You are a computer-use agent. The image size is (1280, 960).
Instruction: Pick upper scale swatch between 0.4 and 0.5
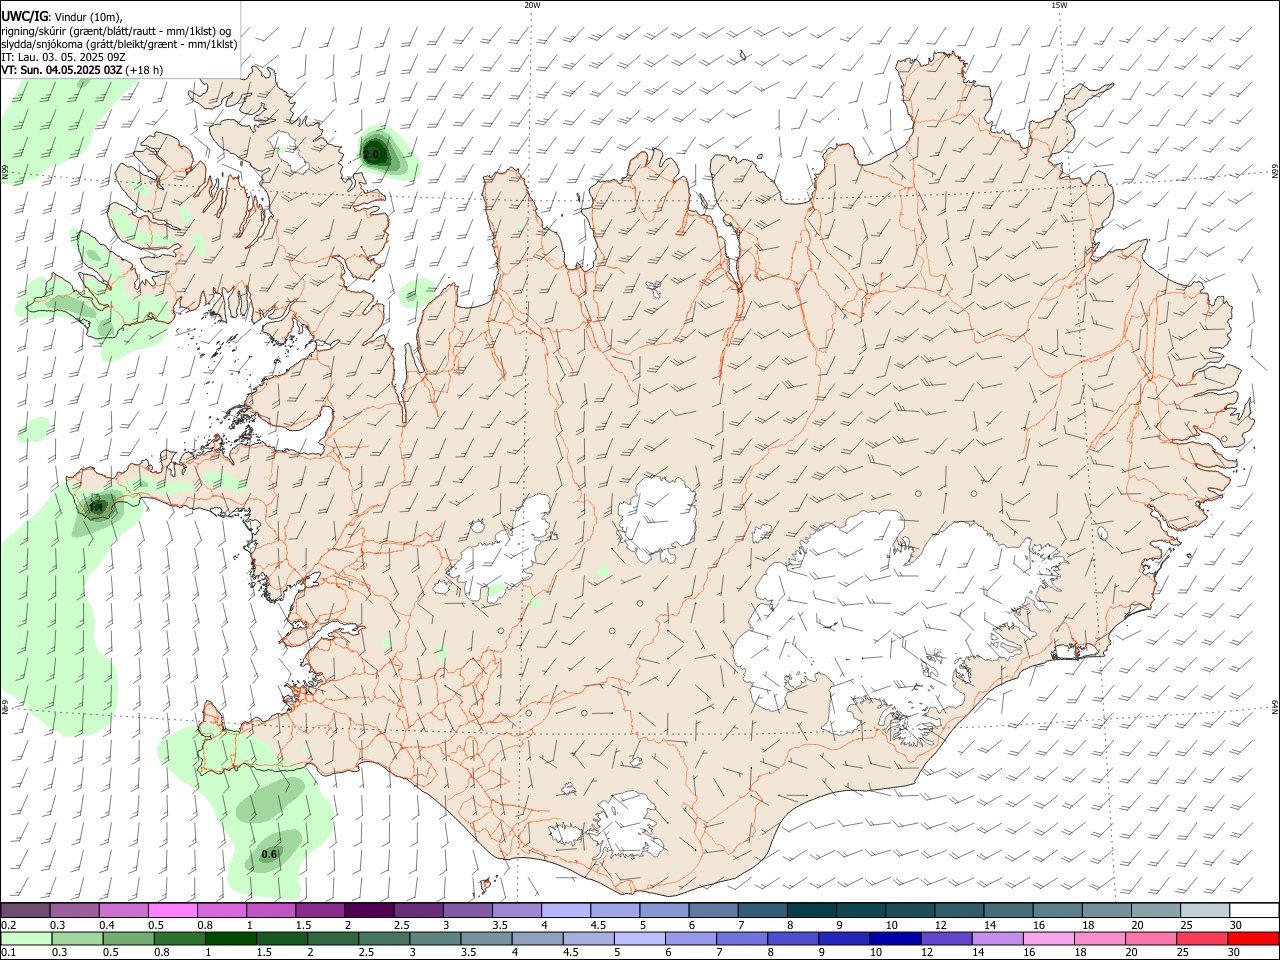123,910
